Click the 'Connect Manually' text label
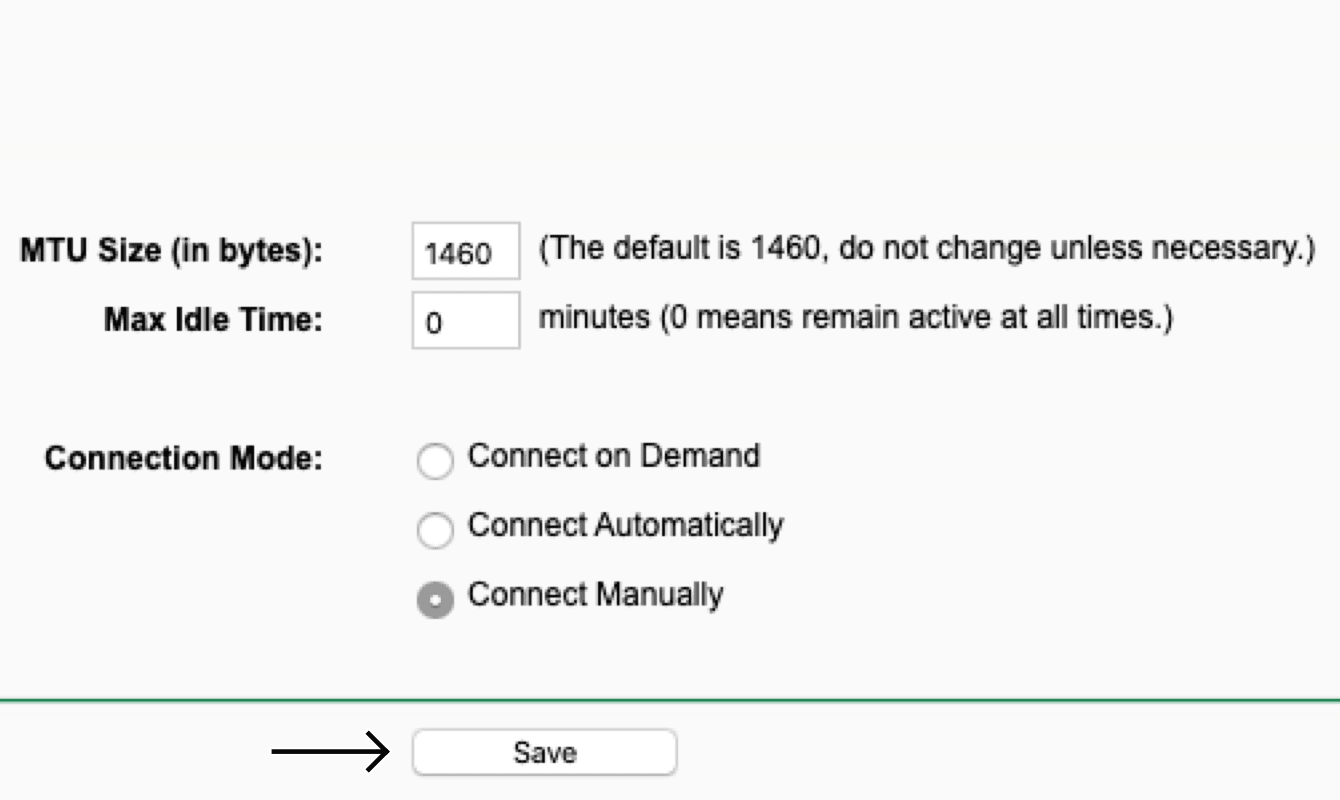This screenshot has height=800, width=1340. point(596,595)
